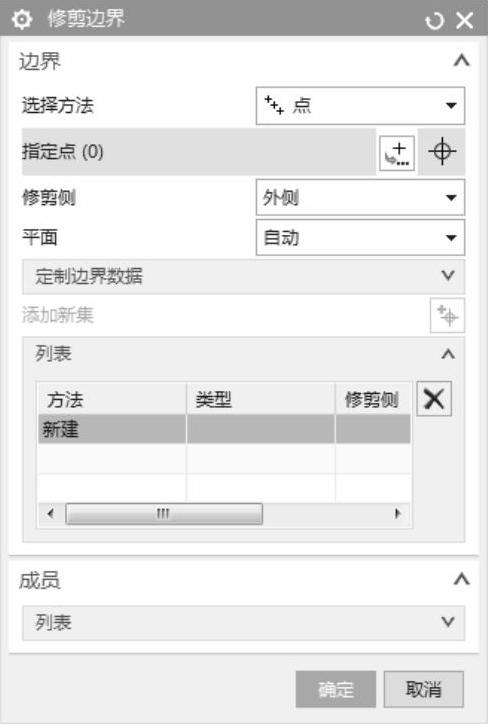
Task: Click the crosshair specify-point icon
Action: tap(442, 151)
